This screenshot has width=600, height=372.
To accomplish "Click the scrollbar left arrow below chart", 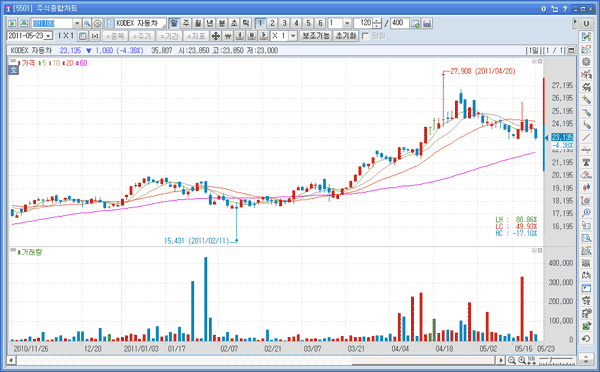I will click(x=11, y=360).
